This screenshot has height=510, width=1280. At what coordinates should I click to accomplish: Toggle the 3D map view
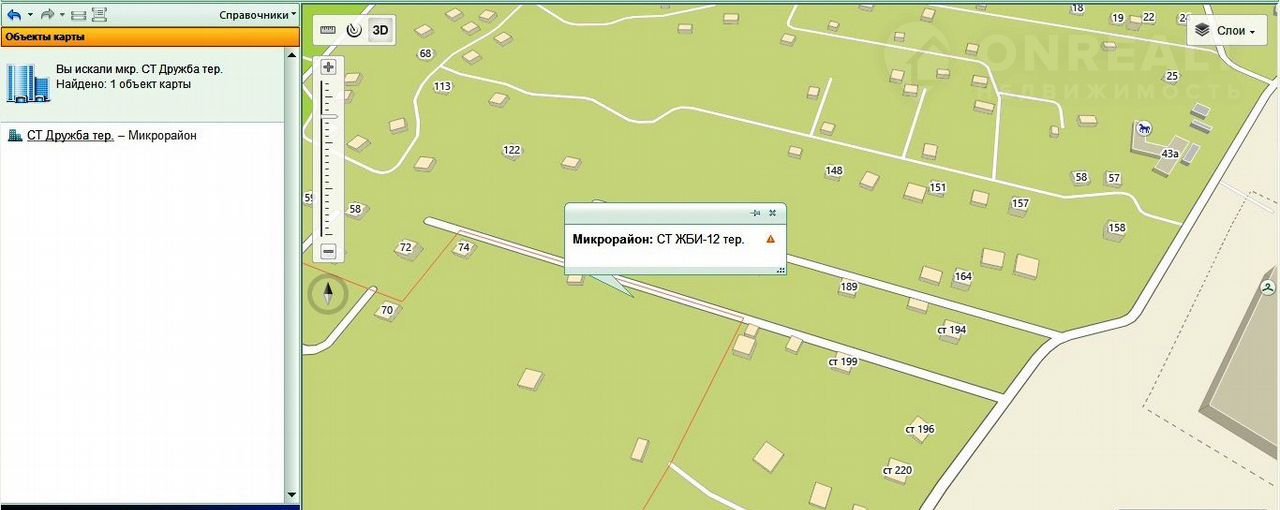click(x=380, y=30)
